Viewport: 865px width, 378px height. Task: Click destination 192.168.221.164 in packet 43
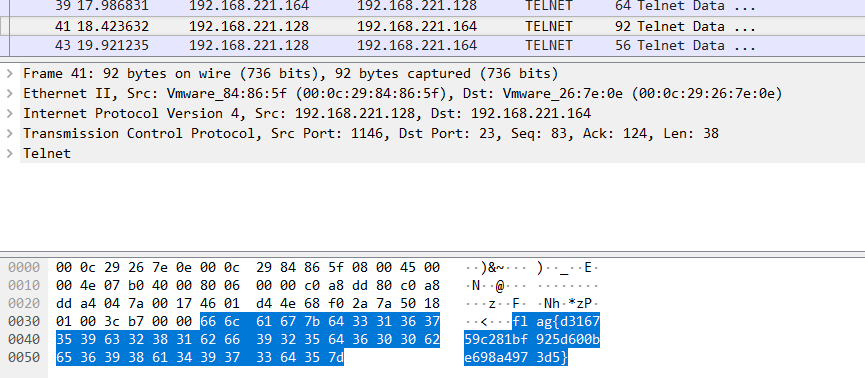coord(417,45)
